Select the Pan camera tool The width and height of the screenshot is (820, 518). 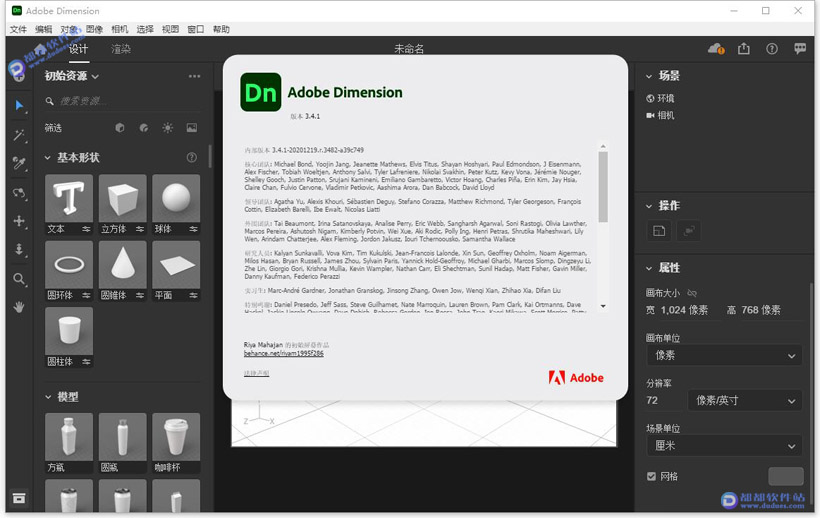click(19, 221)
